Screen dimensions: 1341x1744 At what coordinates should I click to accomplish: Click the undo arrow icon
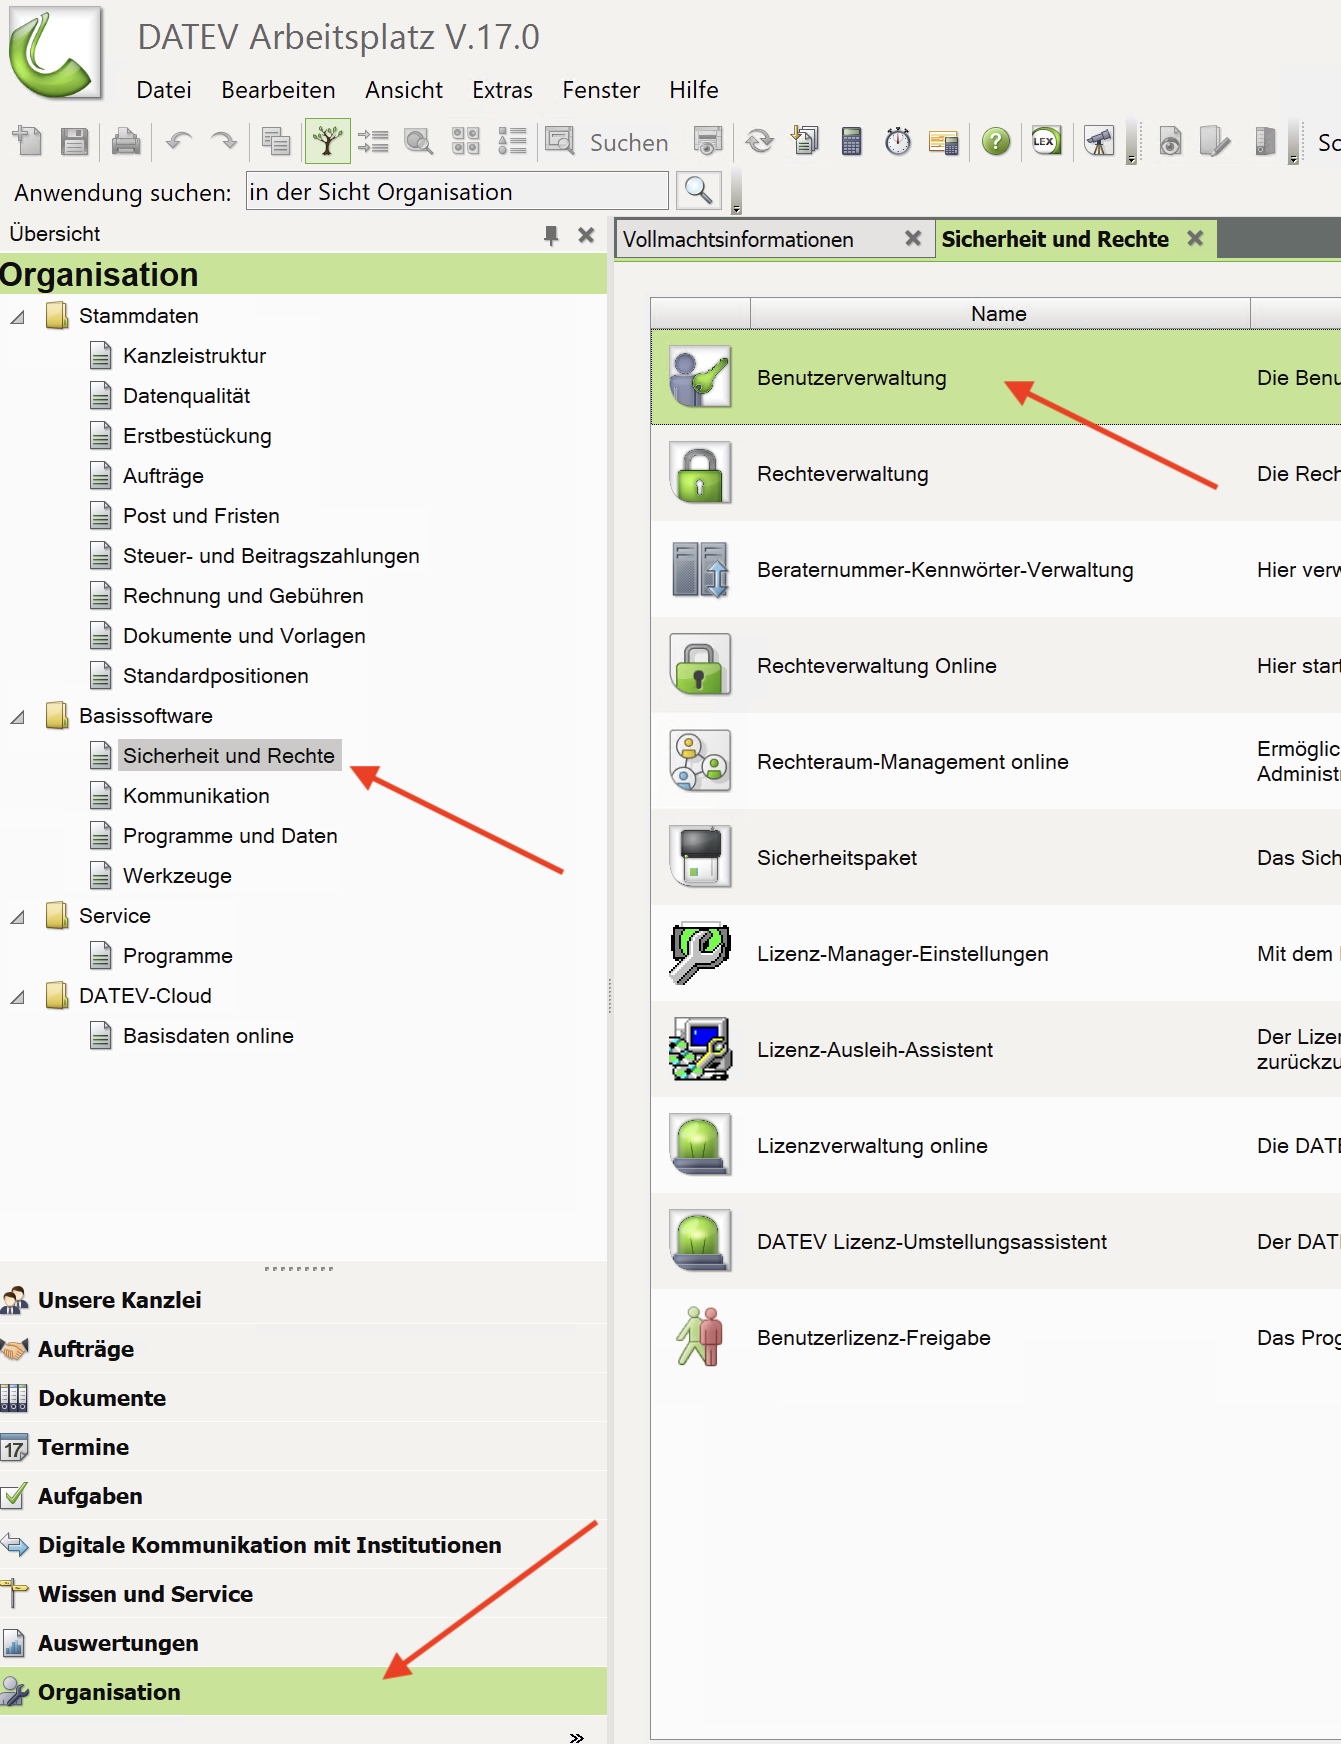coord(179,142)
